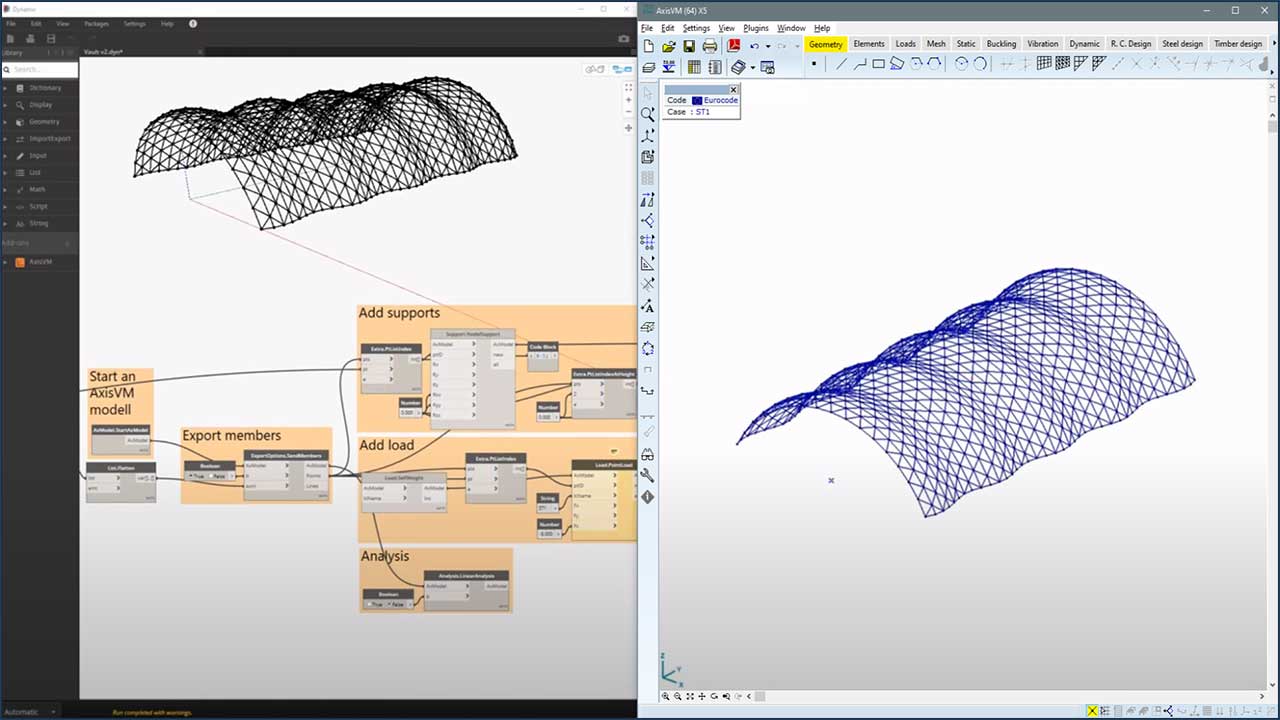Click the Dynamo New file toolbar icon
This screenshot has width=1280, height=720.
tap(10, 39)
